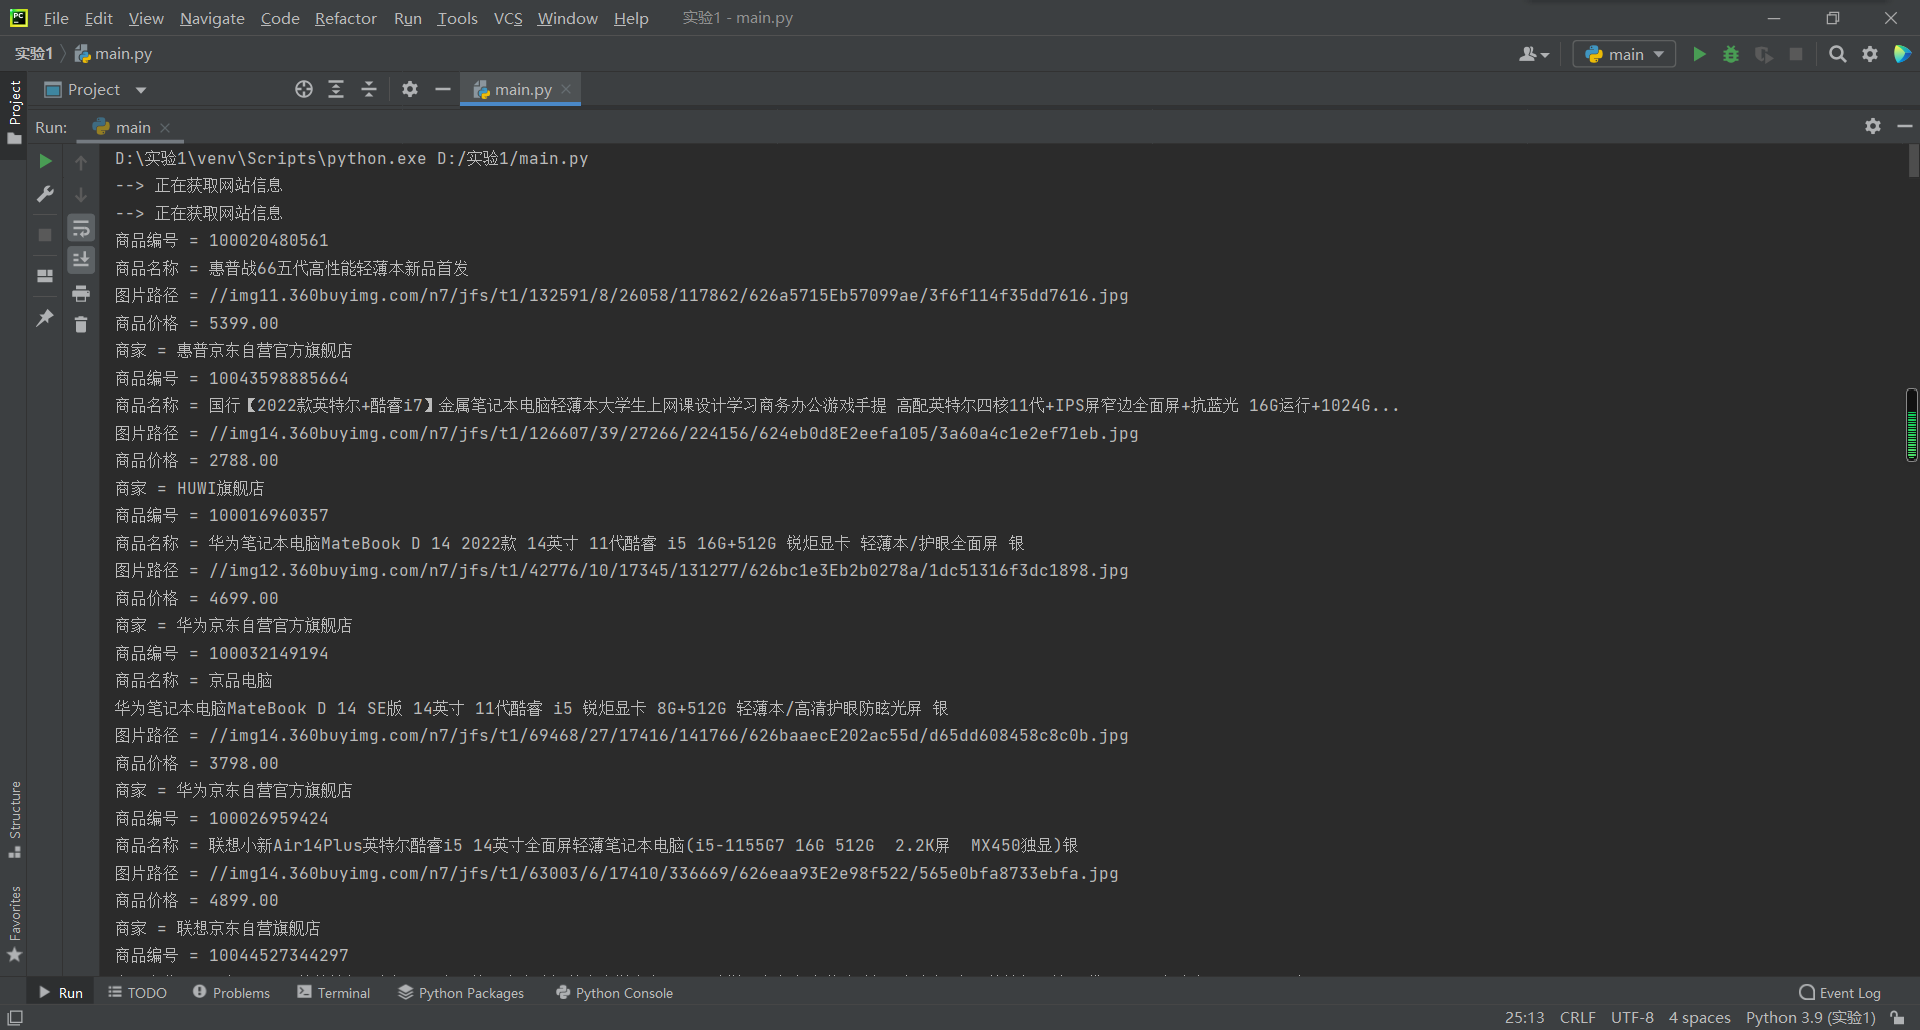This screenshot has width=1920, height=1030.
Task: Open the Refactor menu
Action: coord(346,18)
